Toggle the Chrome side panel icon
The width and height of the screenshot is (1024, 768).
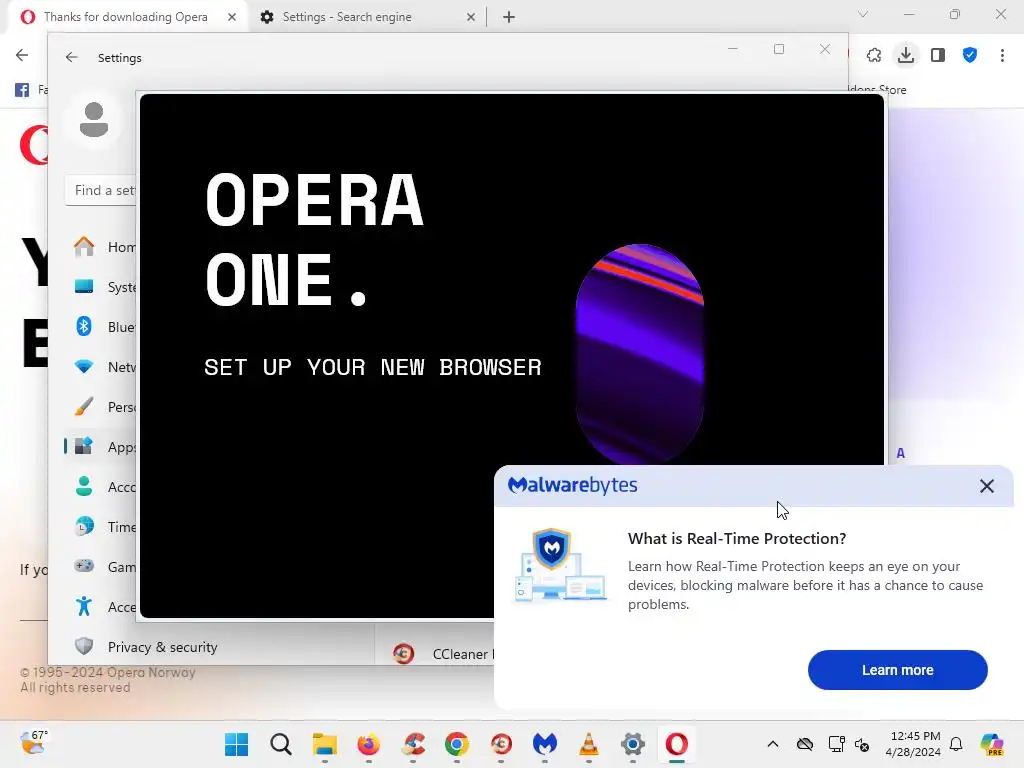pyautogui.click(x=938, y=56)
